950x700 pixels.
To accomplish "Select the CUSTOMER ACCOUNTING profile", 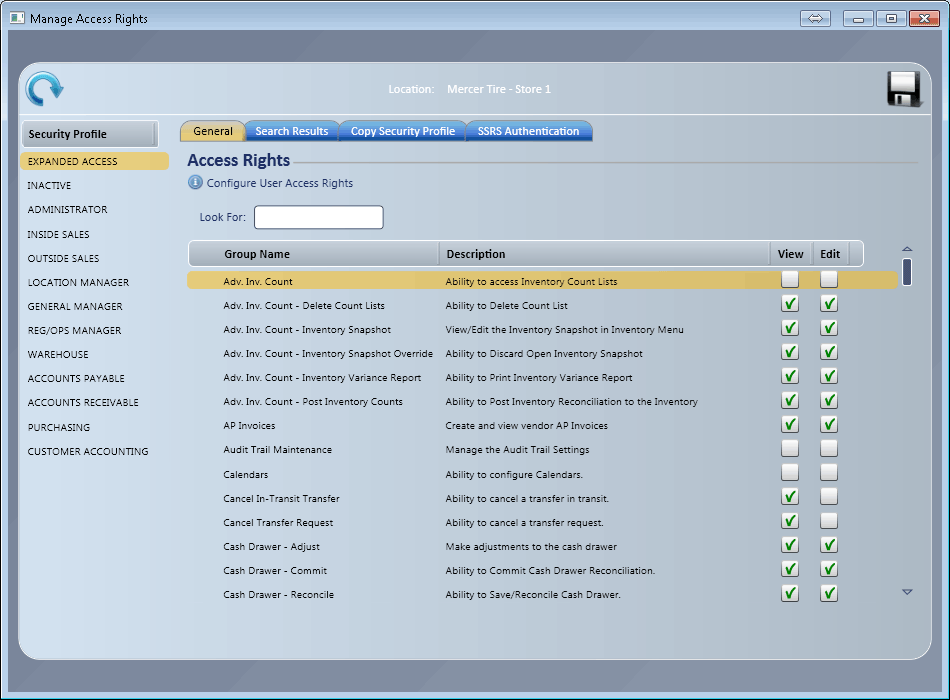I will coord(88,452).
